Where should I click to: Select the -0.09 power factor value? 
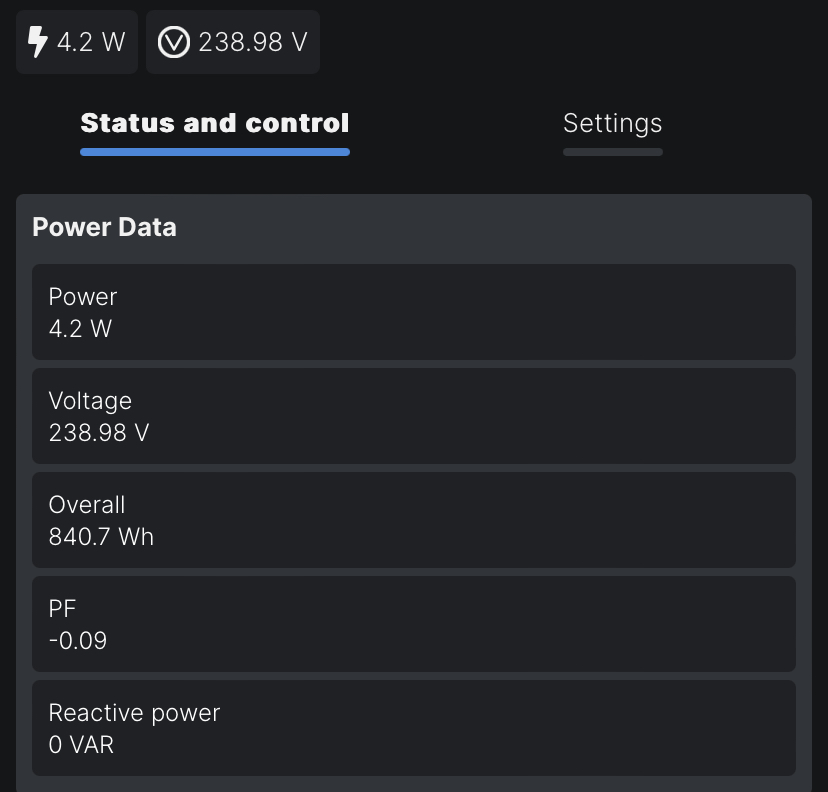(78, 640)
